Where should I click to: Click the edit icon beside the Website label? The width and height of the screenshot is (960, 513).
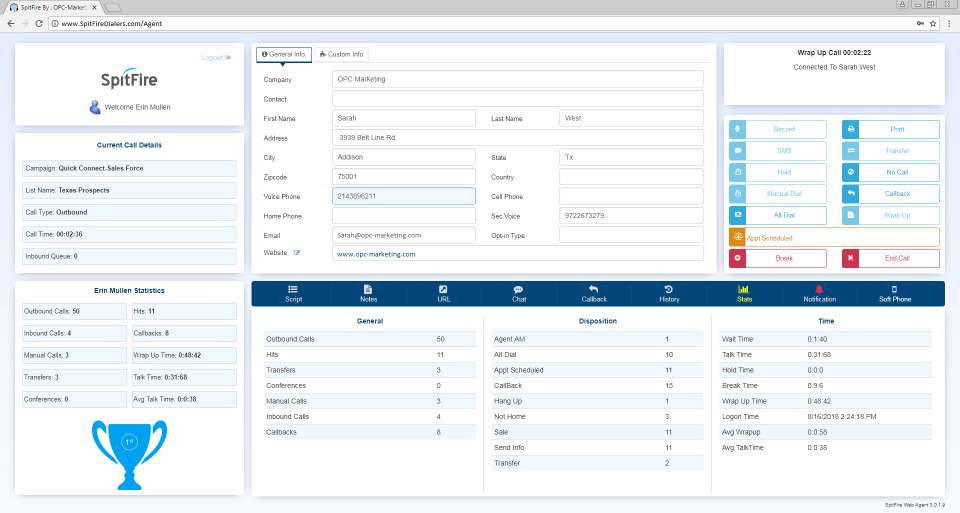point(297,253)
